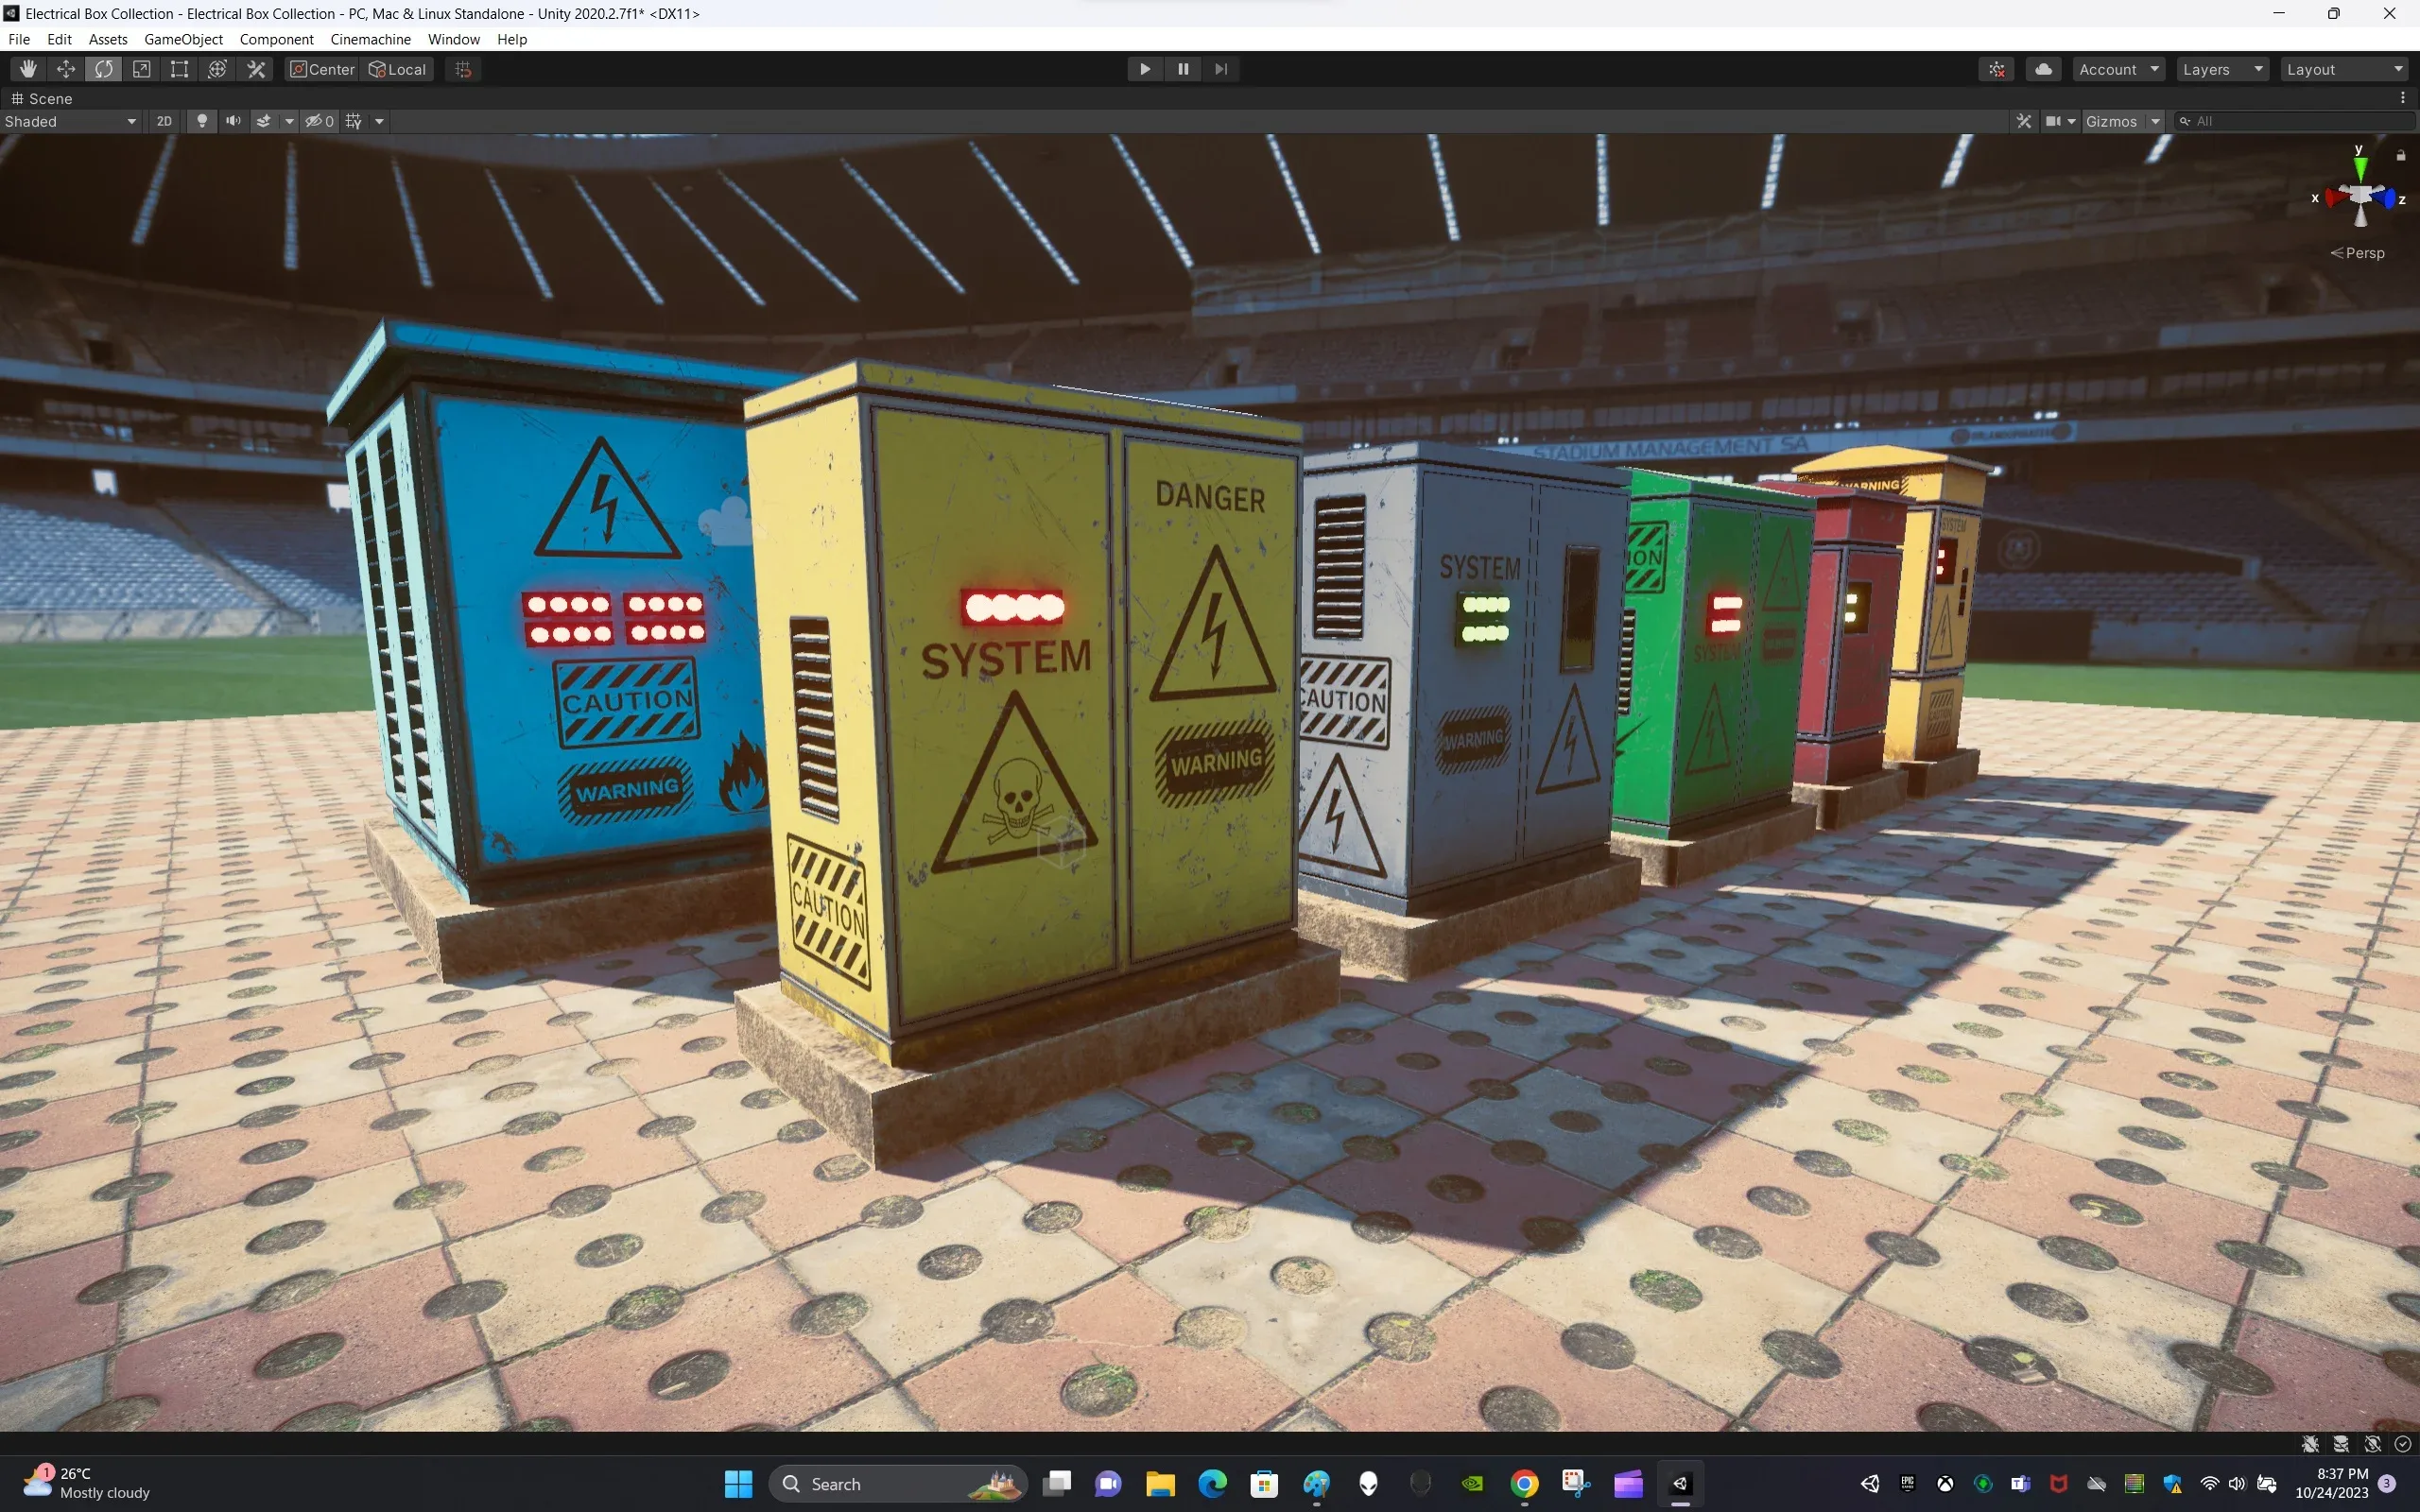The width and height of the screenshot is (2420, 1512).
Task: Click the blue Z axis gizmo cone
Action: coord(2387,198)
